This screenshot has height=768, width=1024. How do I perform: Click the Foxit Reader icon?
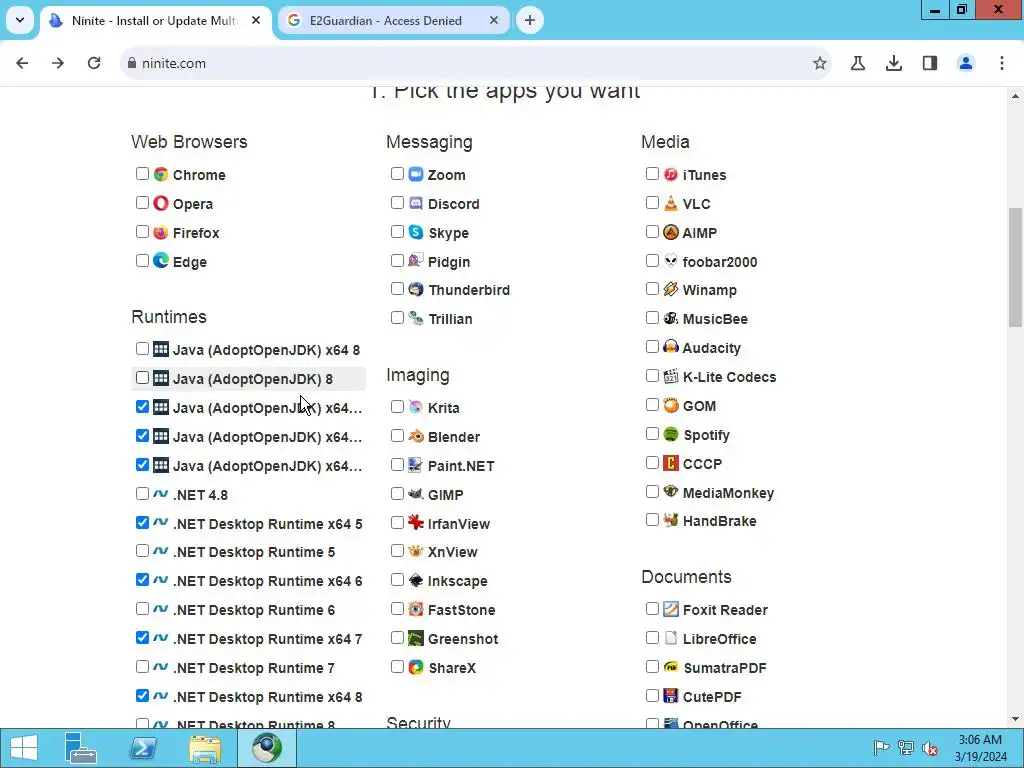671,609
